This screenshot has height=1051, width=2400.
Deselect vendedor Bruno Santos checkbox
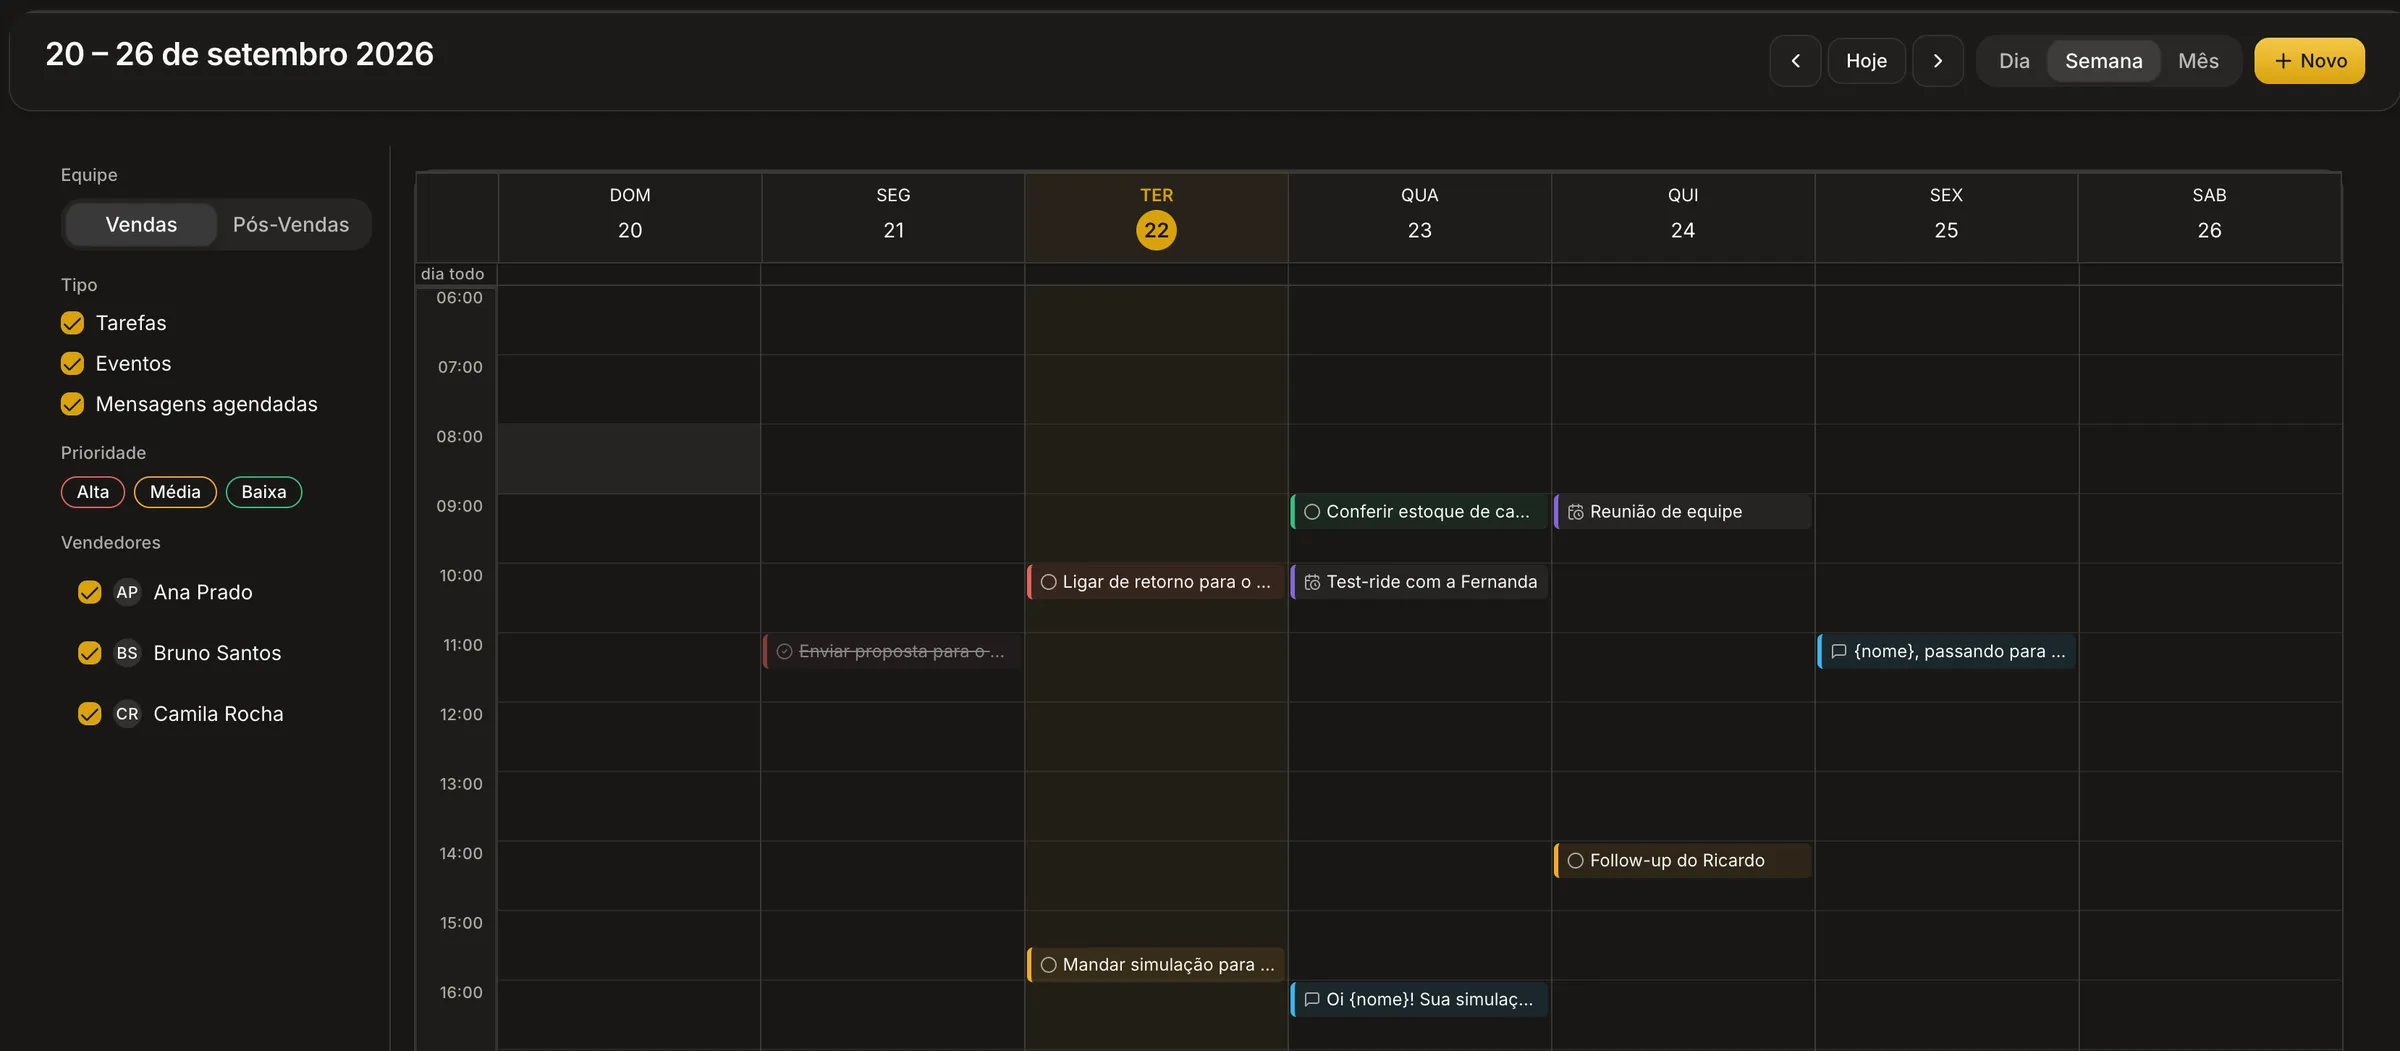point(90,653)
